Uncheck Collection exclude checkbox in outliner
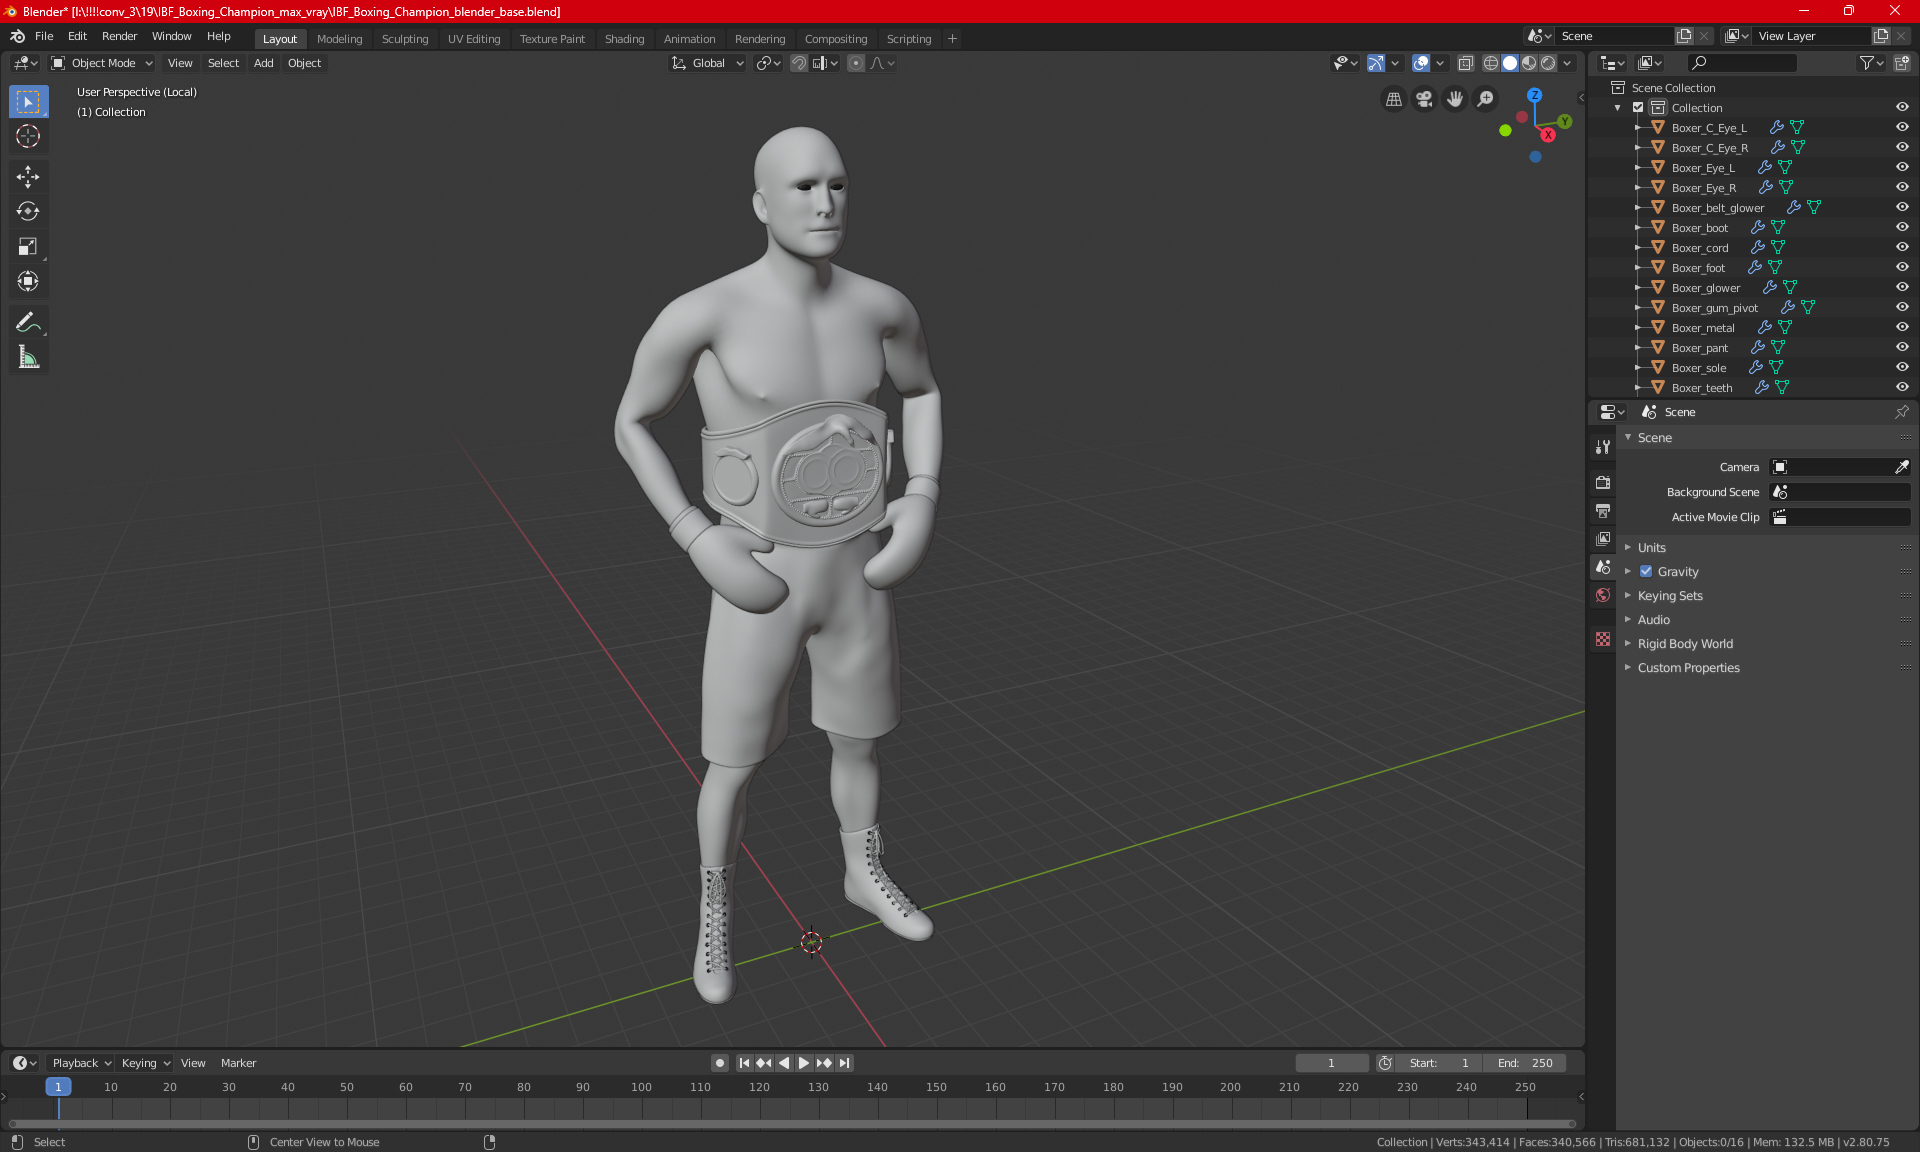This screenshot has width=1920, height=1152. [x=1638, y=108]
